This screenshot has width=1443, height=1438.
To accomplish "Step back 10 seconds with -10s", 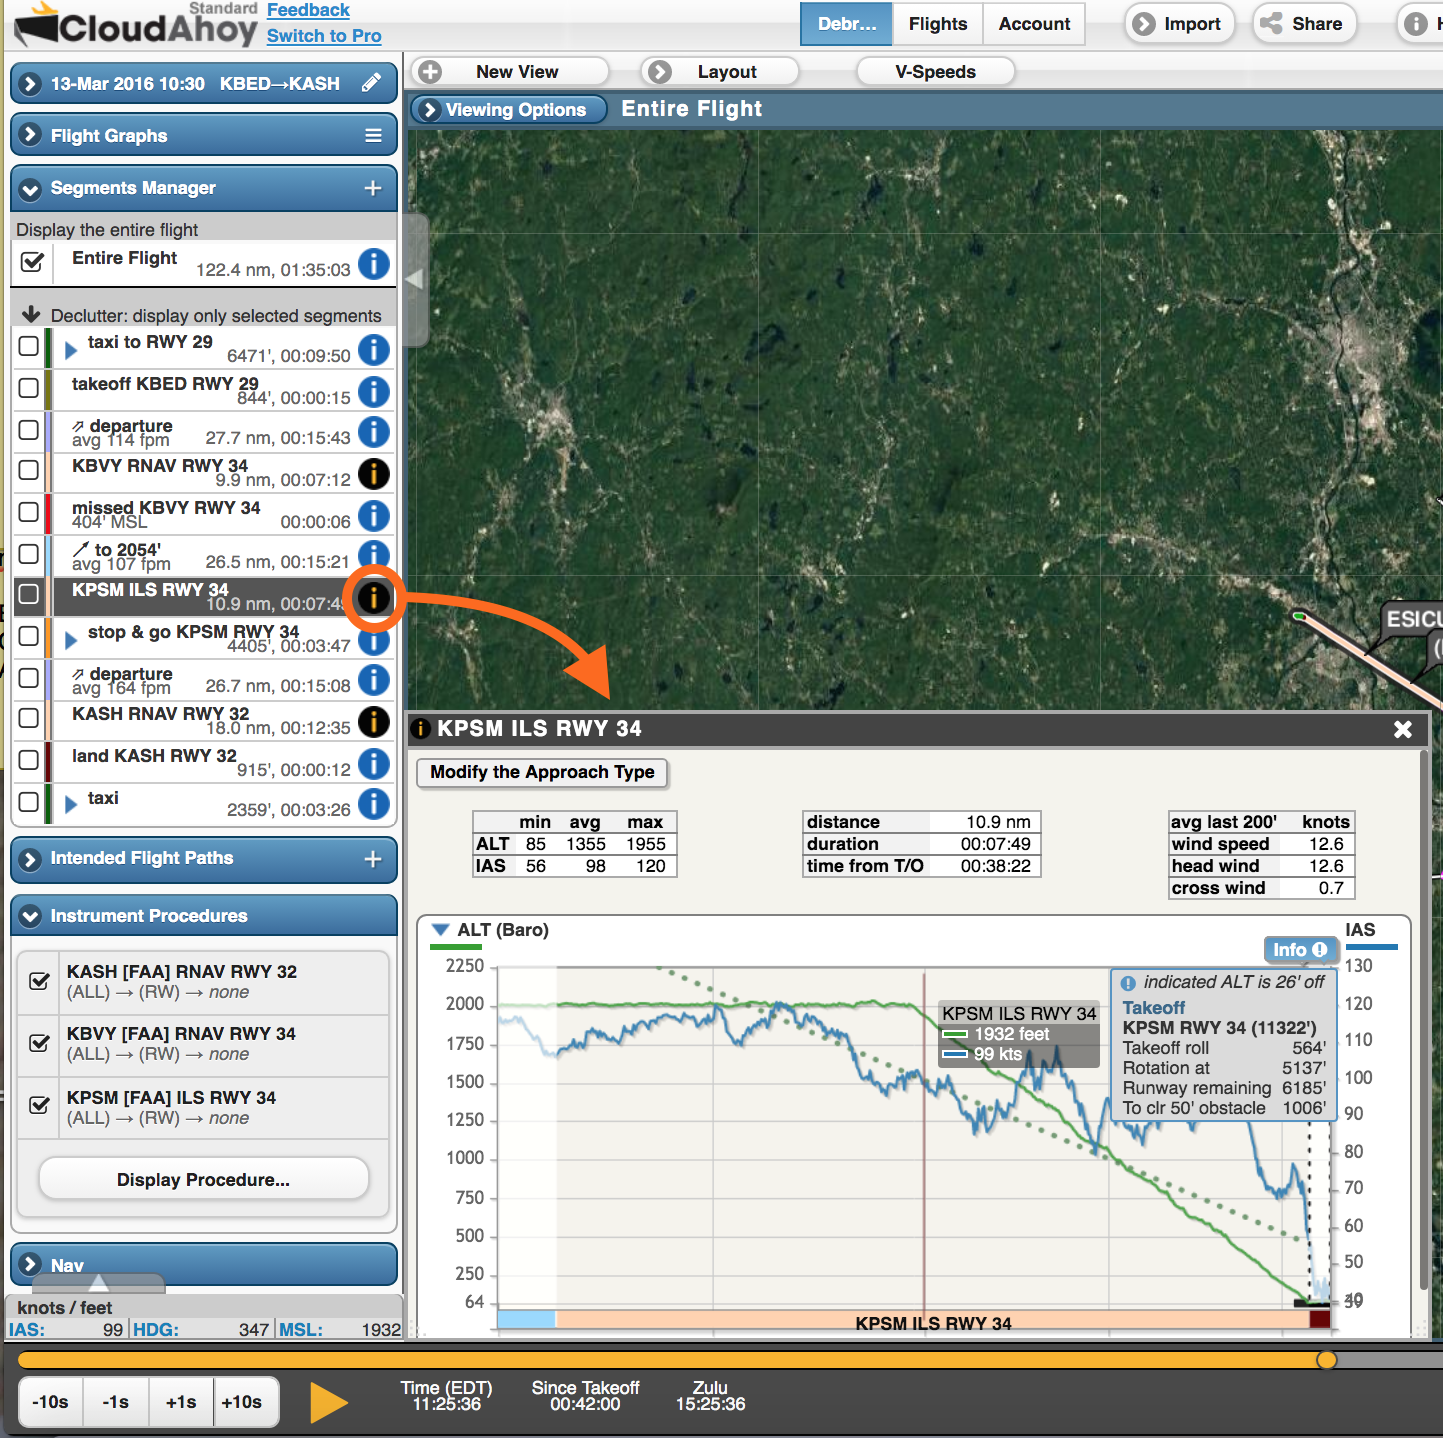I will [x=50, y=1402].
